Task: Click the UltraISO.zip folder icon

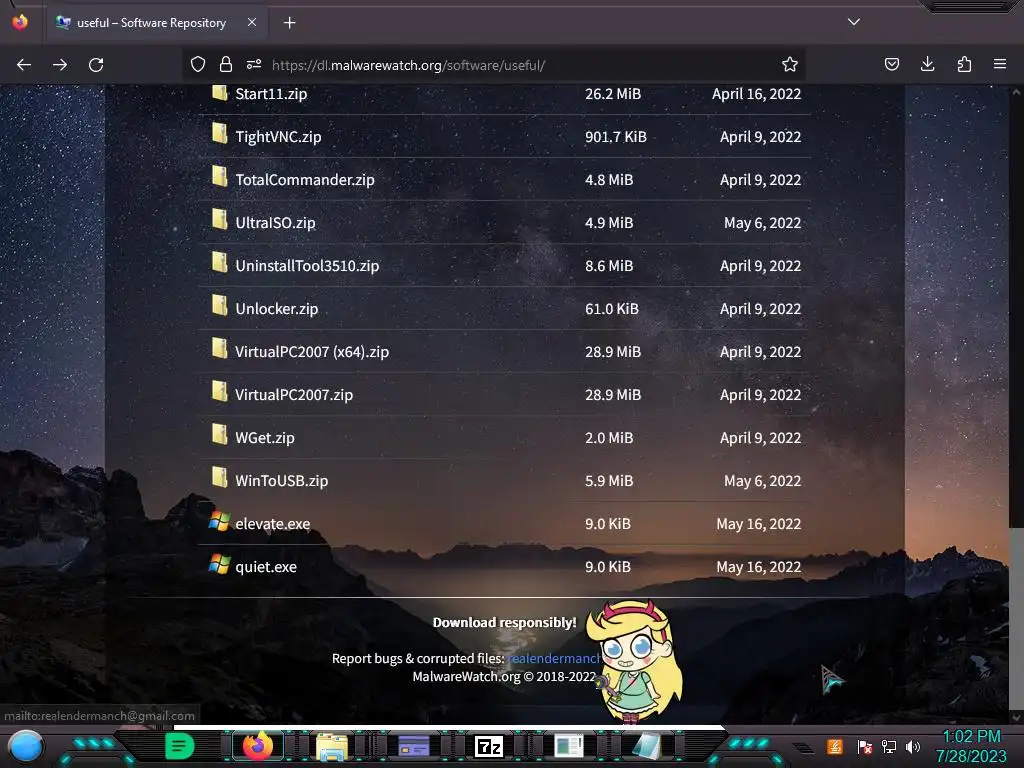Action: coord(219,219)
